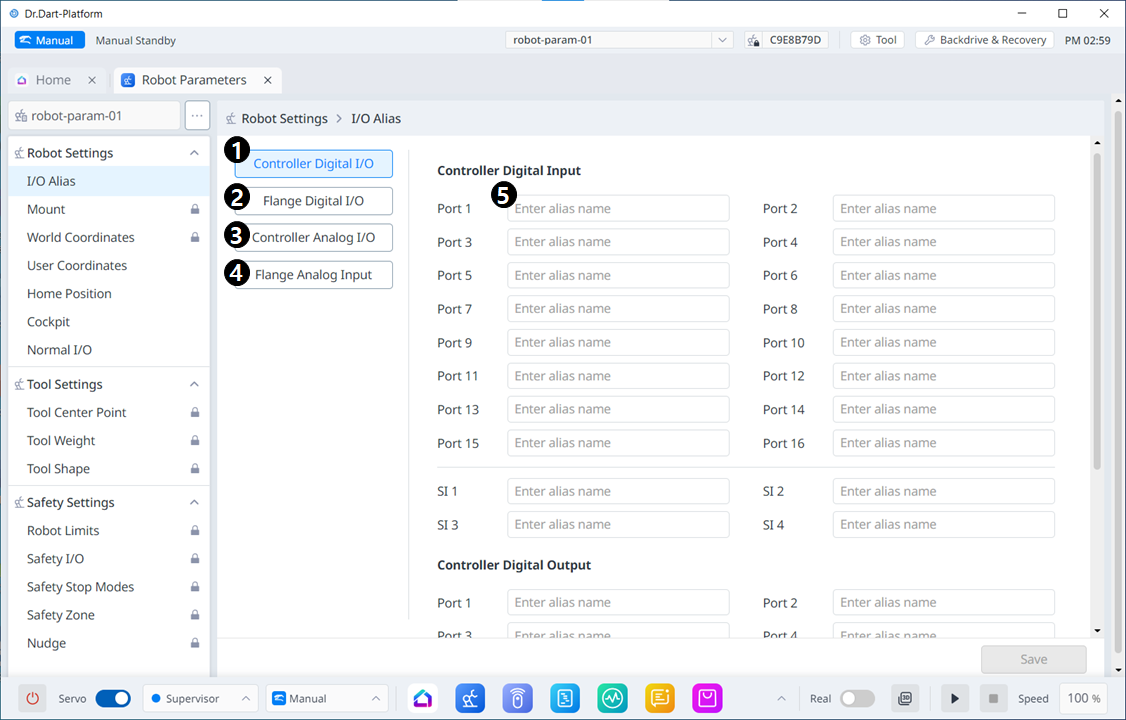Click the Port 1 digital input alias field

618,208
